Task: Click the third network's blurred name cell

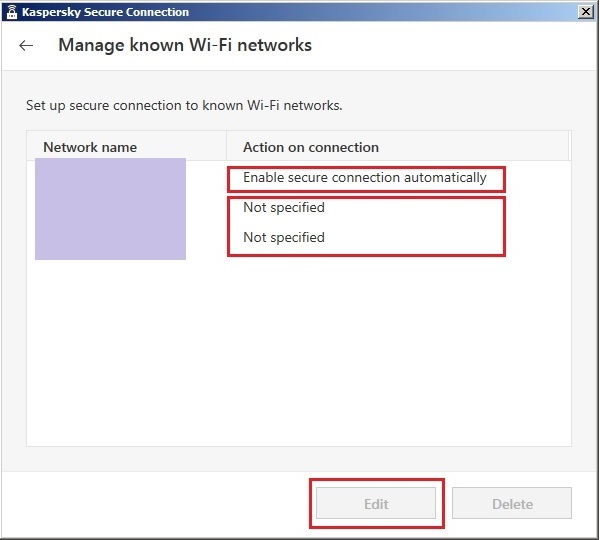Action: [x=110, y=238]
